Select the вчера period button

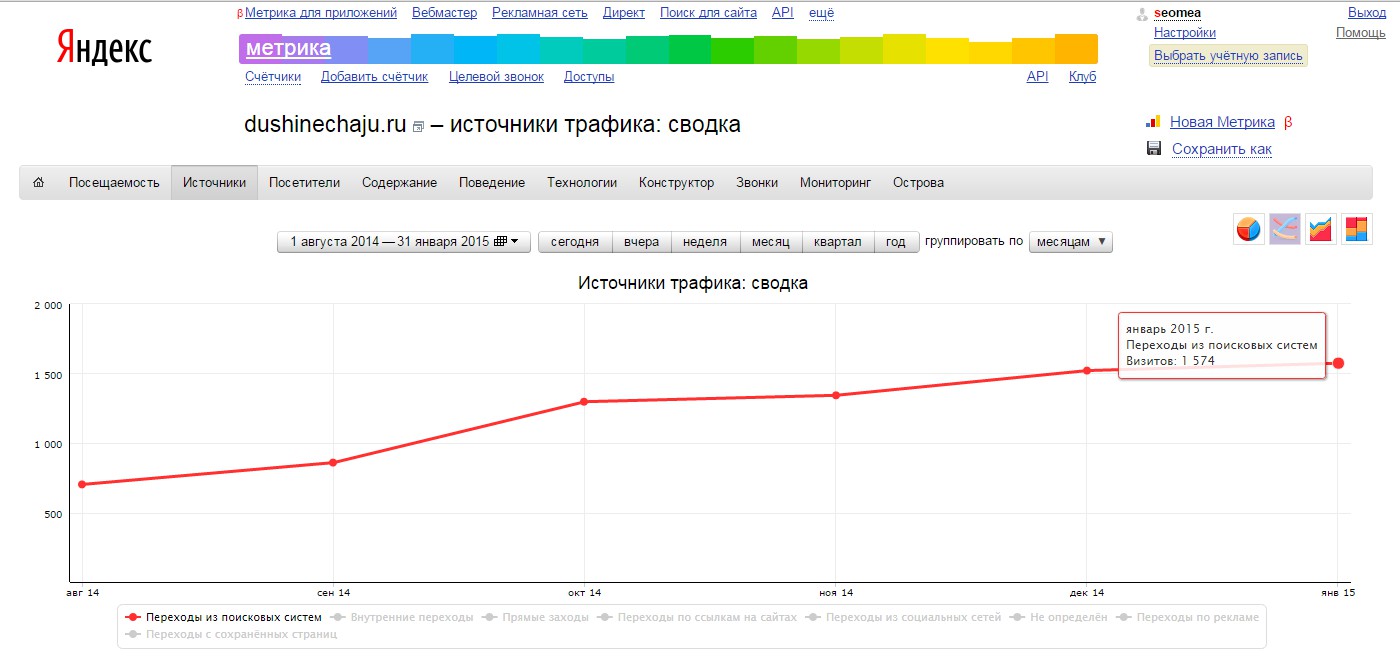642,242
